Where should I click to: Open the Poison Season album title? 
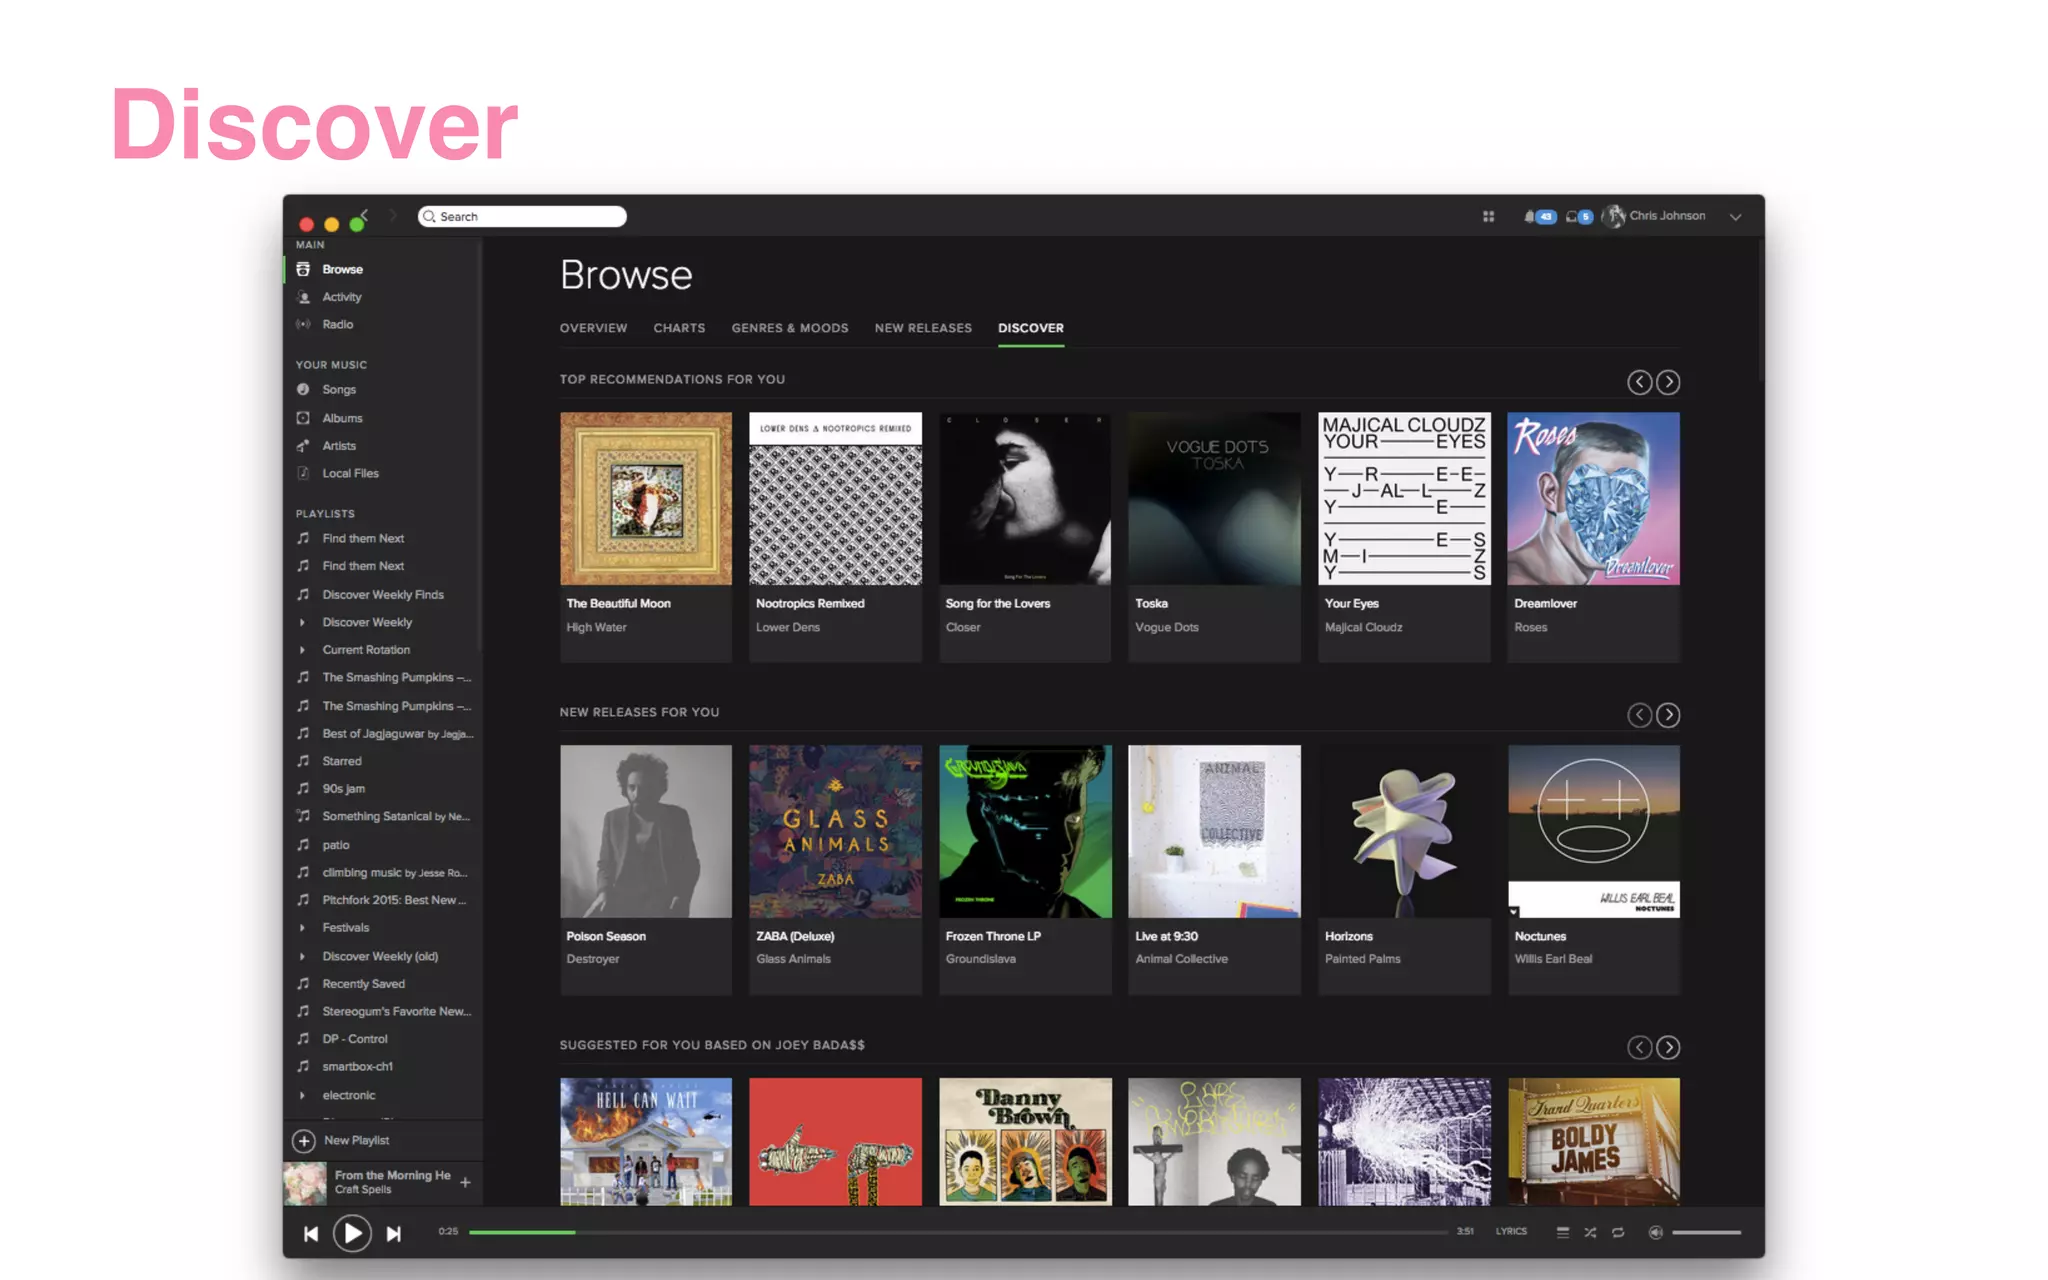[606, 936]
